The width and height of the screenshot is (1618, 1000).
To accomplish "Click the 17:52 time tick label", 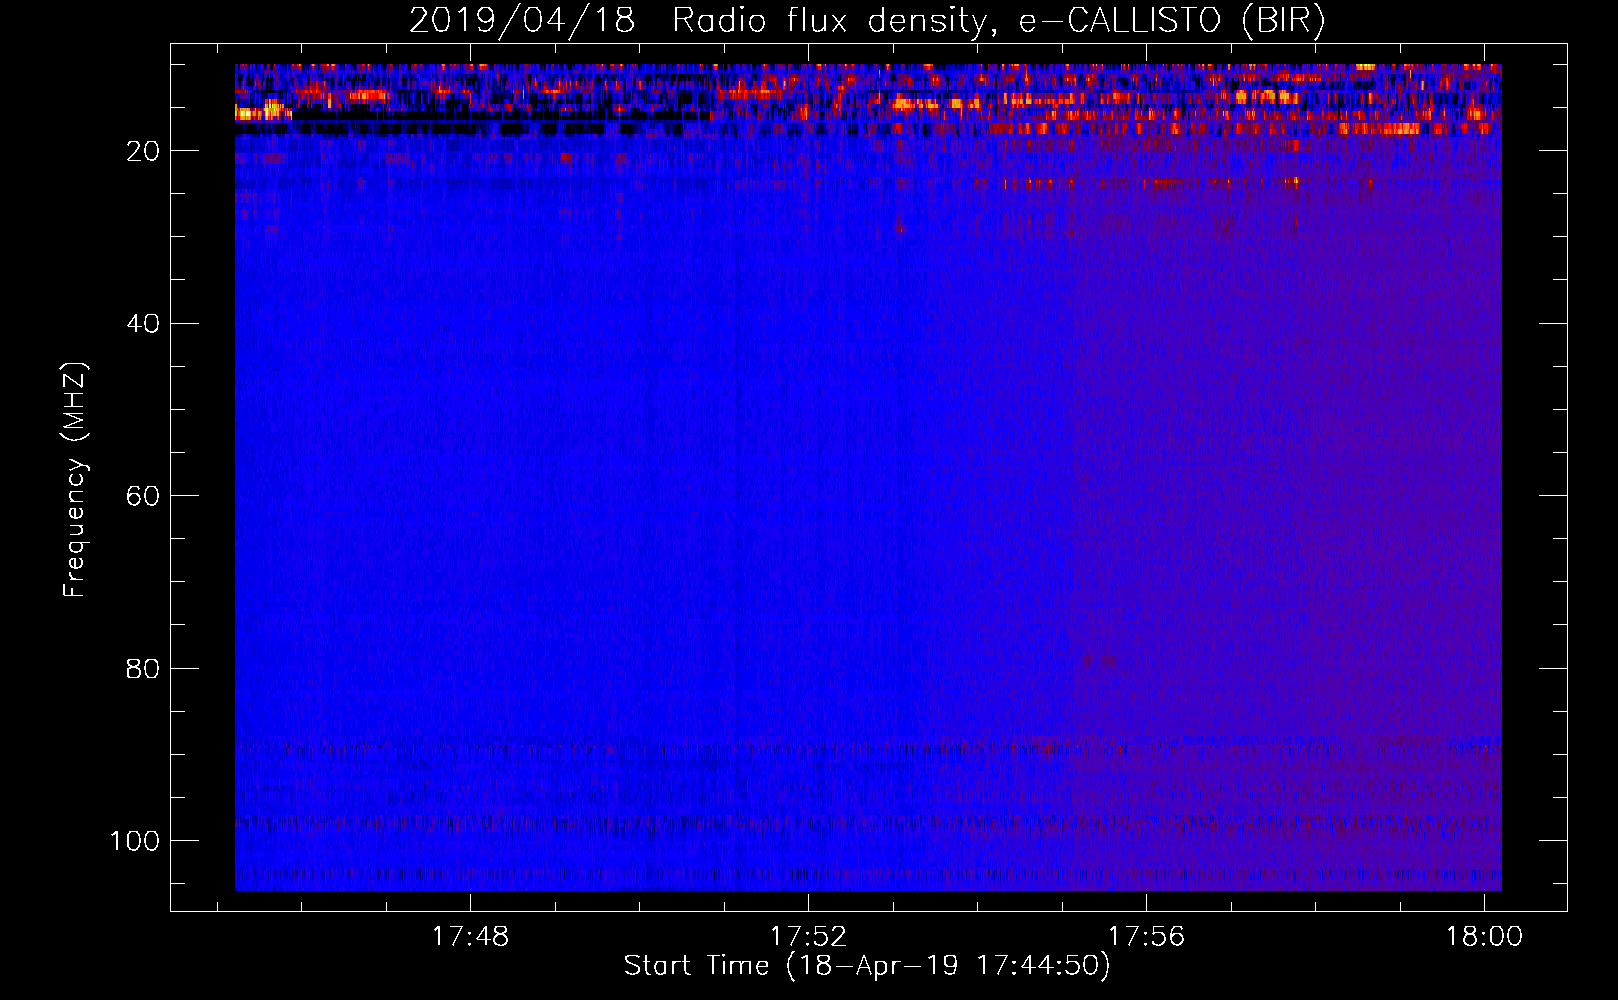I will (808, 936).
